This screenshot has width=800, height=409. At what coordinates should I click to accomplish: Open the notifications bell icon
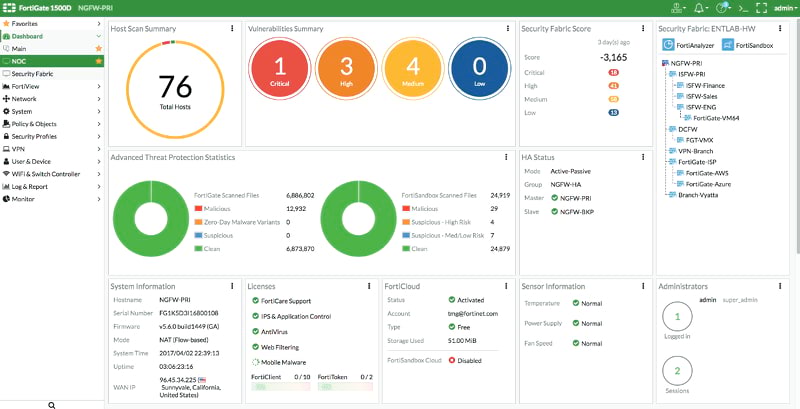[x=698, y=8]
